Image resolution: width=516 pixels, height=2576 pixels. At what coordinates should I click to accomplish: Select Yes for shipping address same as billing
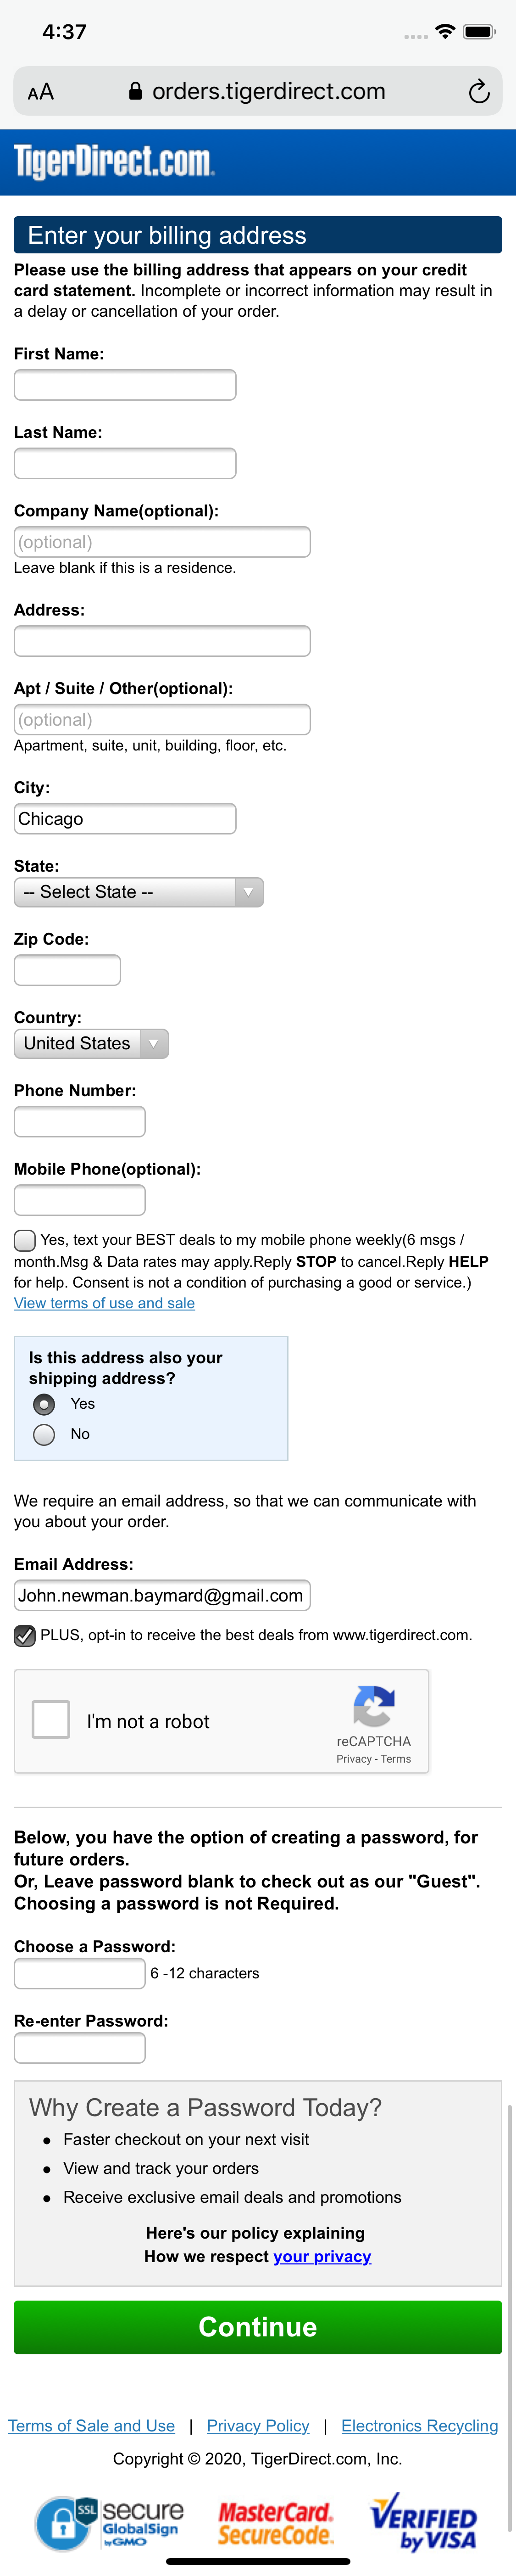(x=44, y=1404)
